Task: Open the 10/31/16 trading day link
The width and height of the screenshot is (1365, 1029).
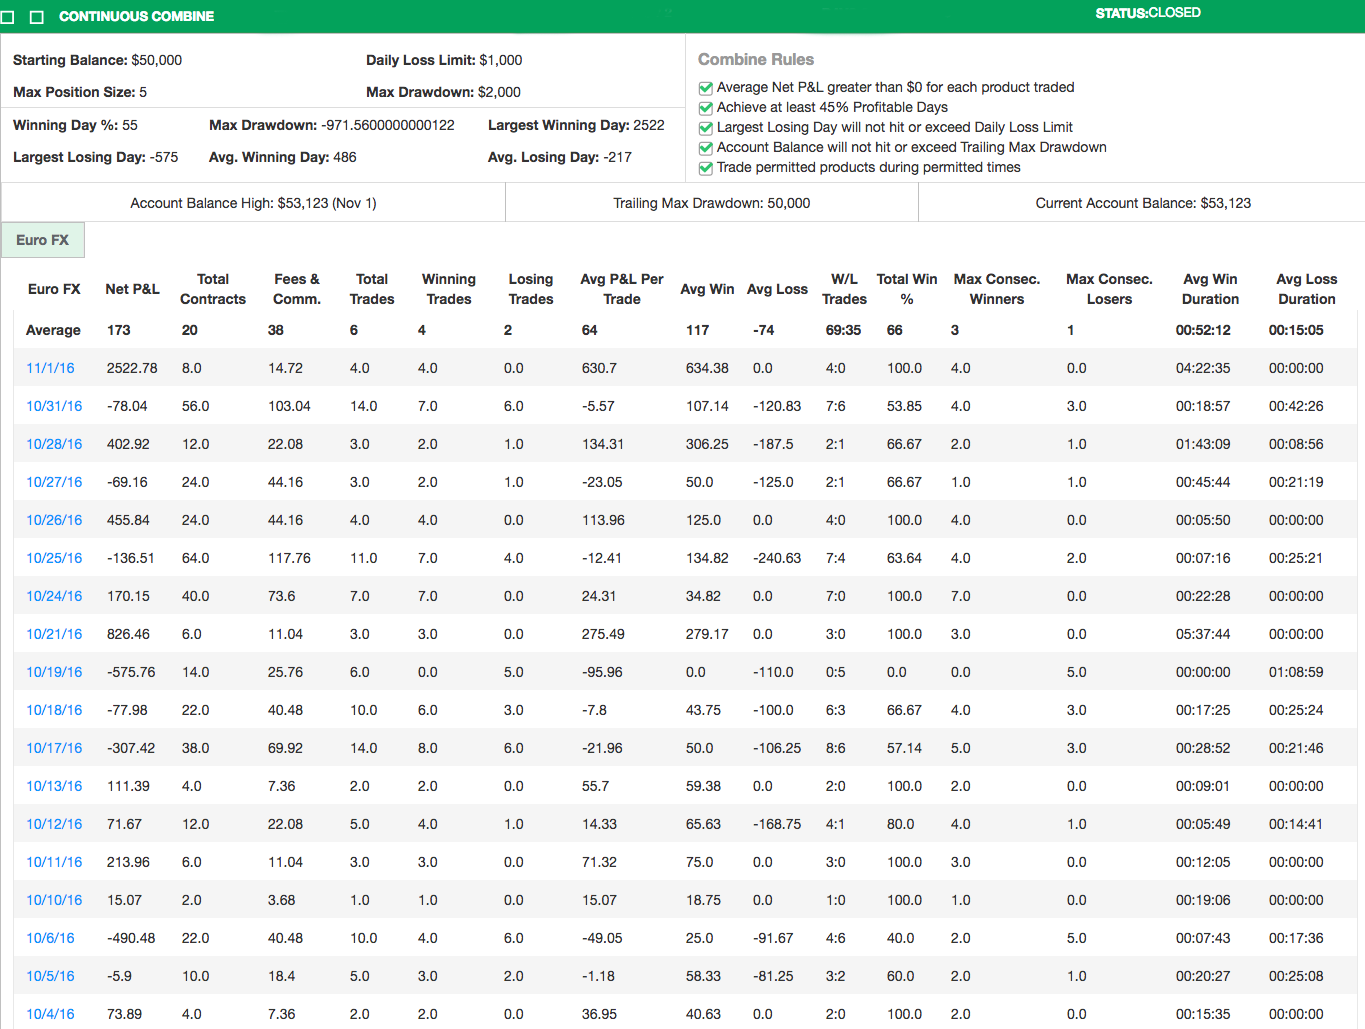Action: point(54,406)
